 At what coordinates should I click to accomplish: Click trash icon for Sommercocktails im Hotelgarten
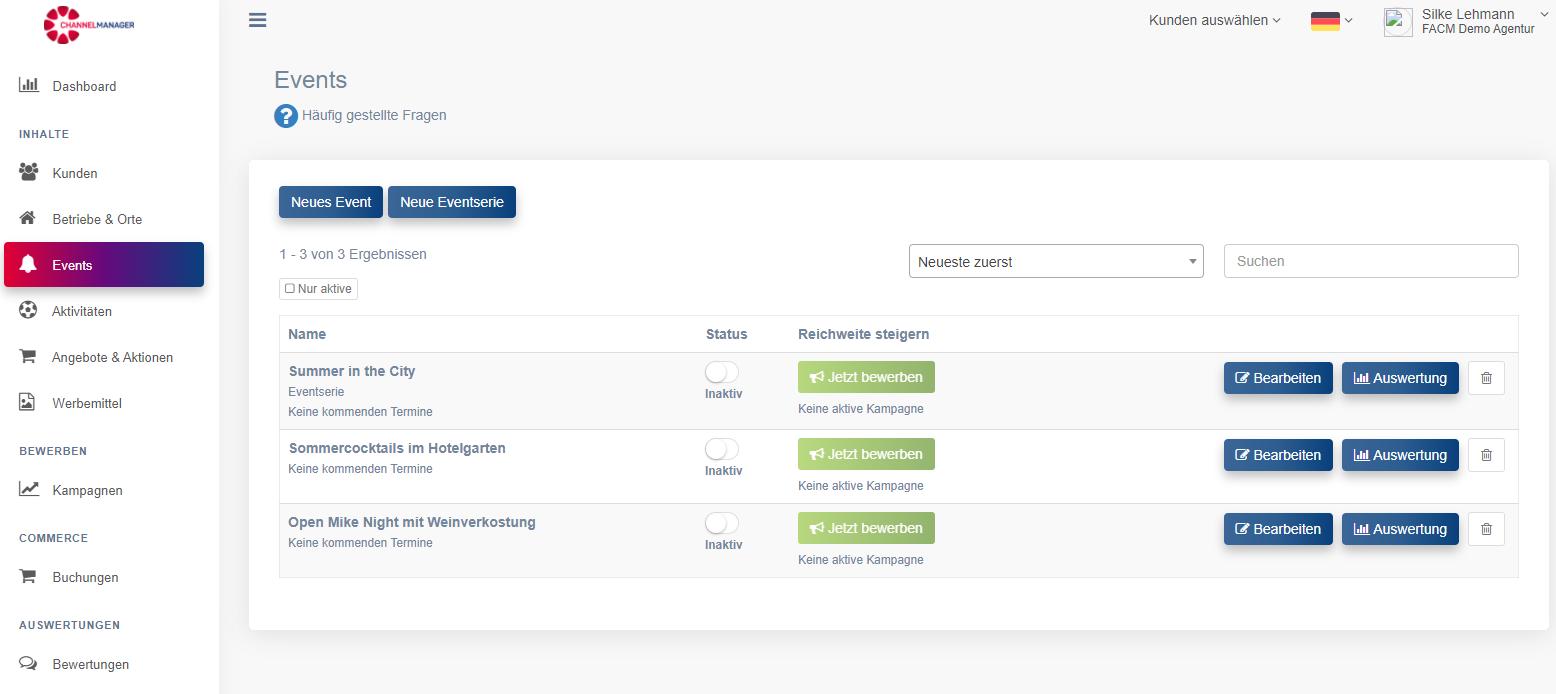(x=1486, y=455)
